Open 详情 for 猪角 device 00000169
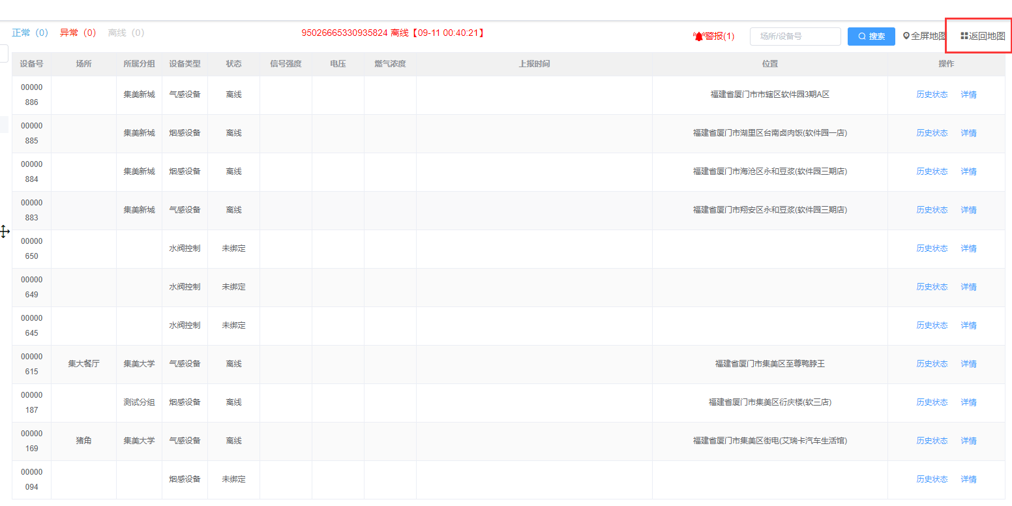The height and width of the screenshot is (506, 1012). 968,441
